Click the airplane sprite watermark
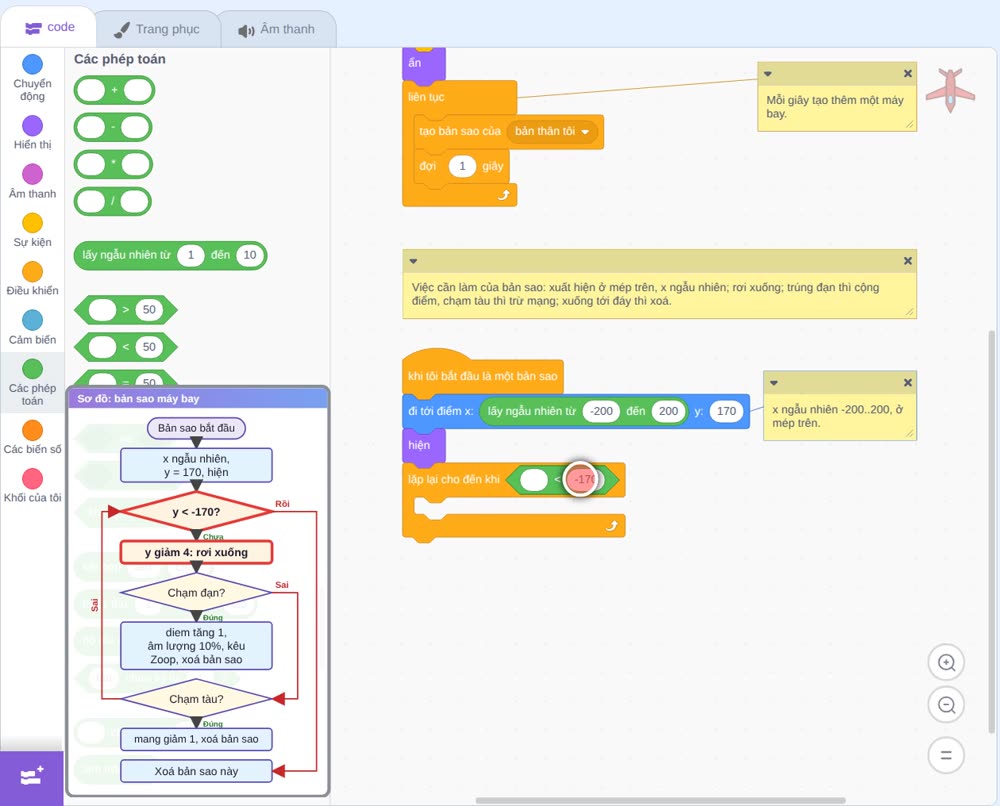This screenshot has width=1000, height=806. click(x=950, y=90)
